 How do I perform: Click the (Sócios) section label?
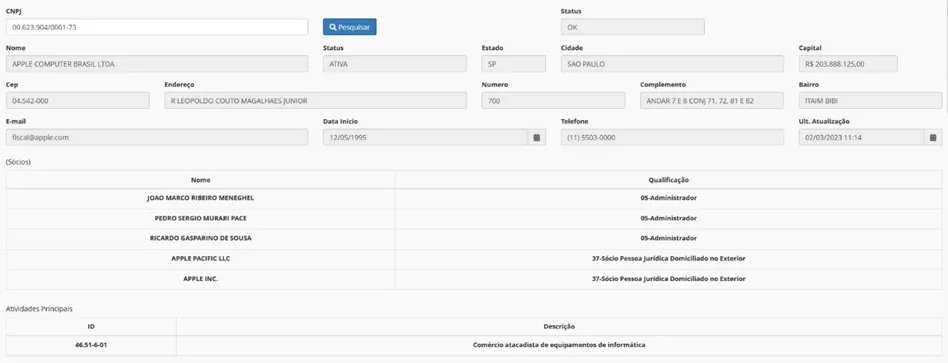click(18, 162)
